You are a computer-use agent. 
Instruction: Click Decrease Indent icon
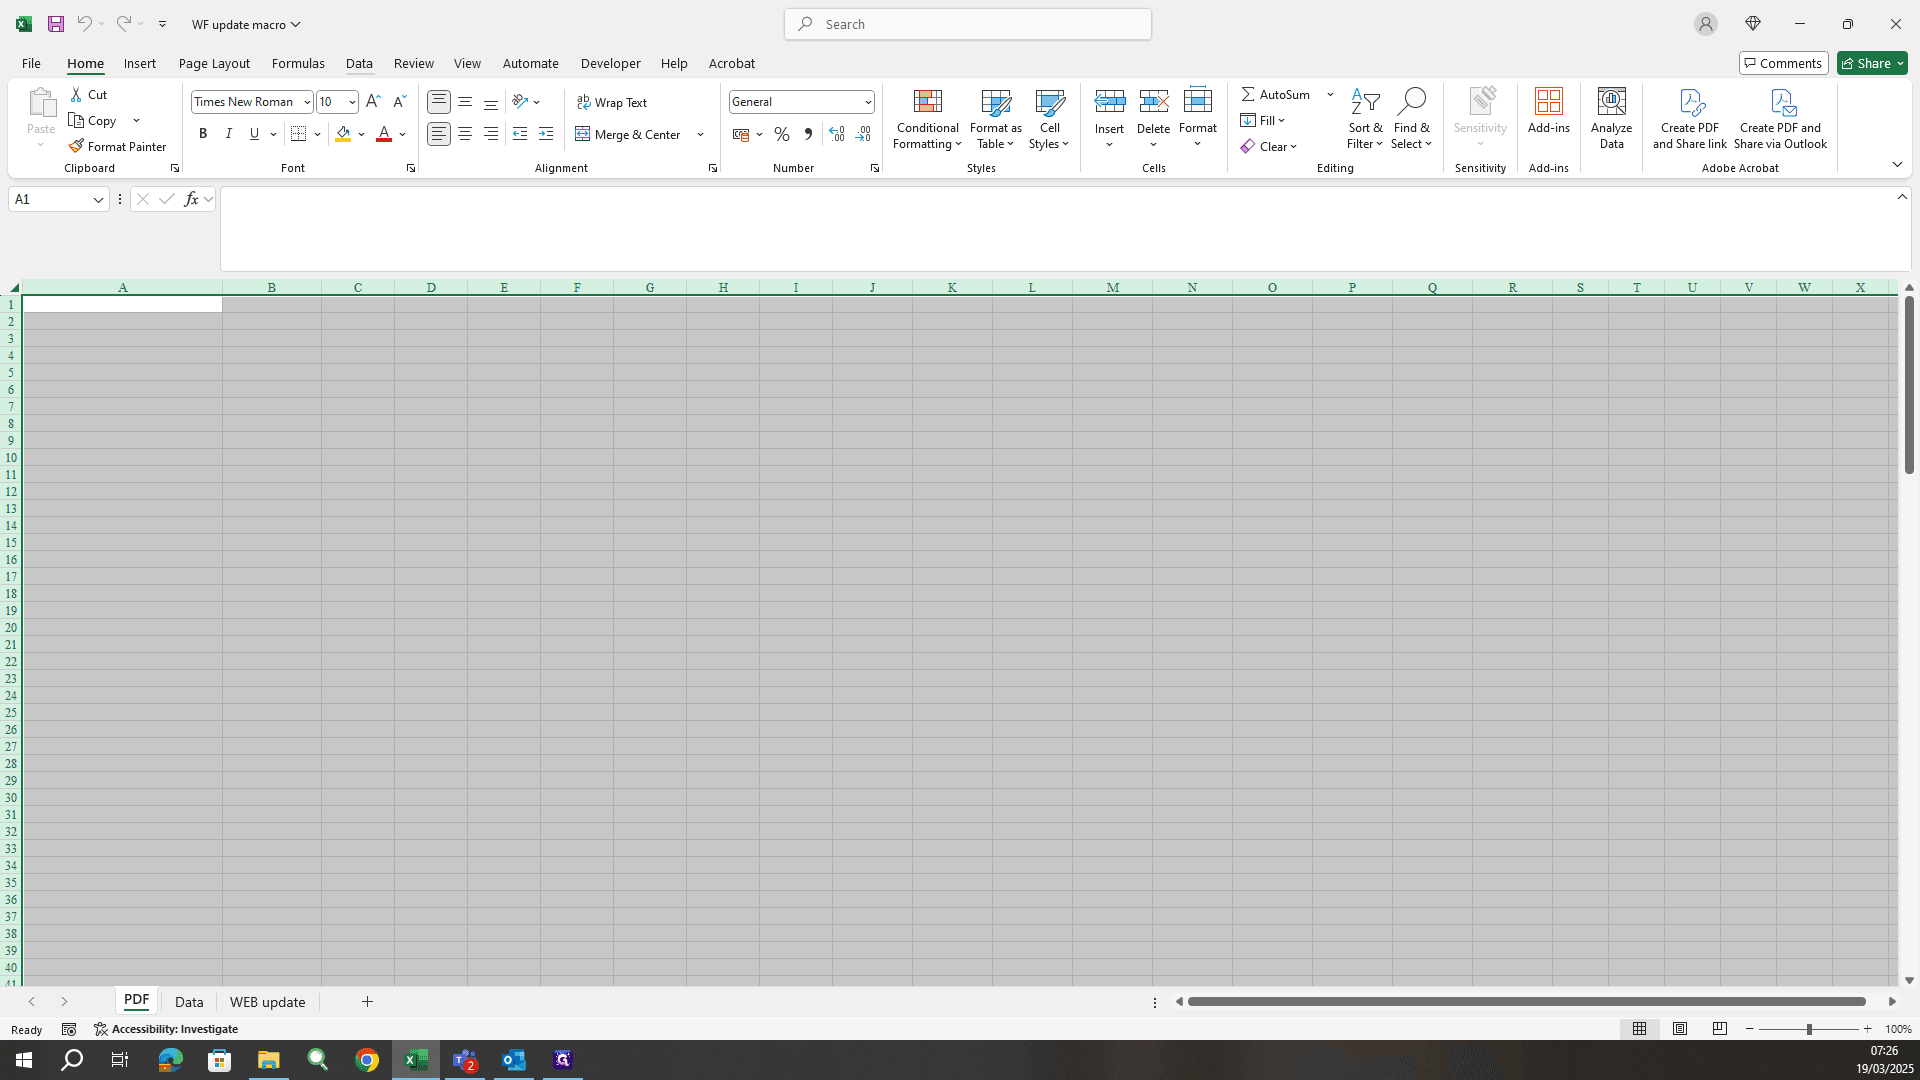point(520,134)
